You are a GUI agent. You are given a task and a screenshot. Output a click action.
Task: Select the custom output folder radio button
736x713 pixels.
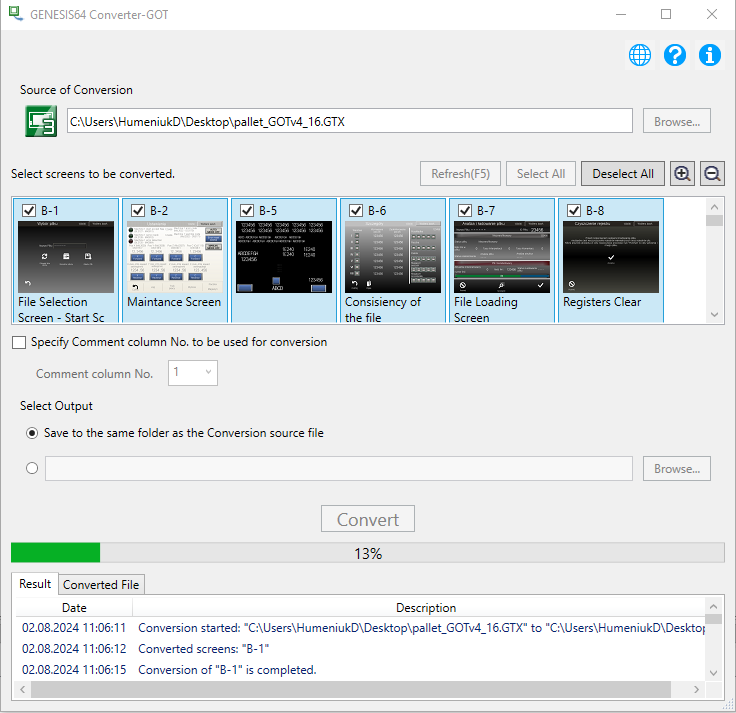click(32, 468)
